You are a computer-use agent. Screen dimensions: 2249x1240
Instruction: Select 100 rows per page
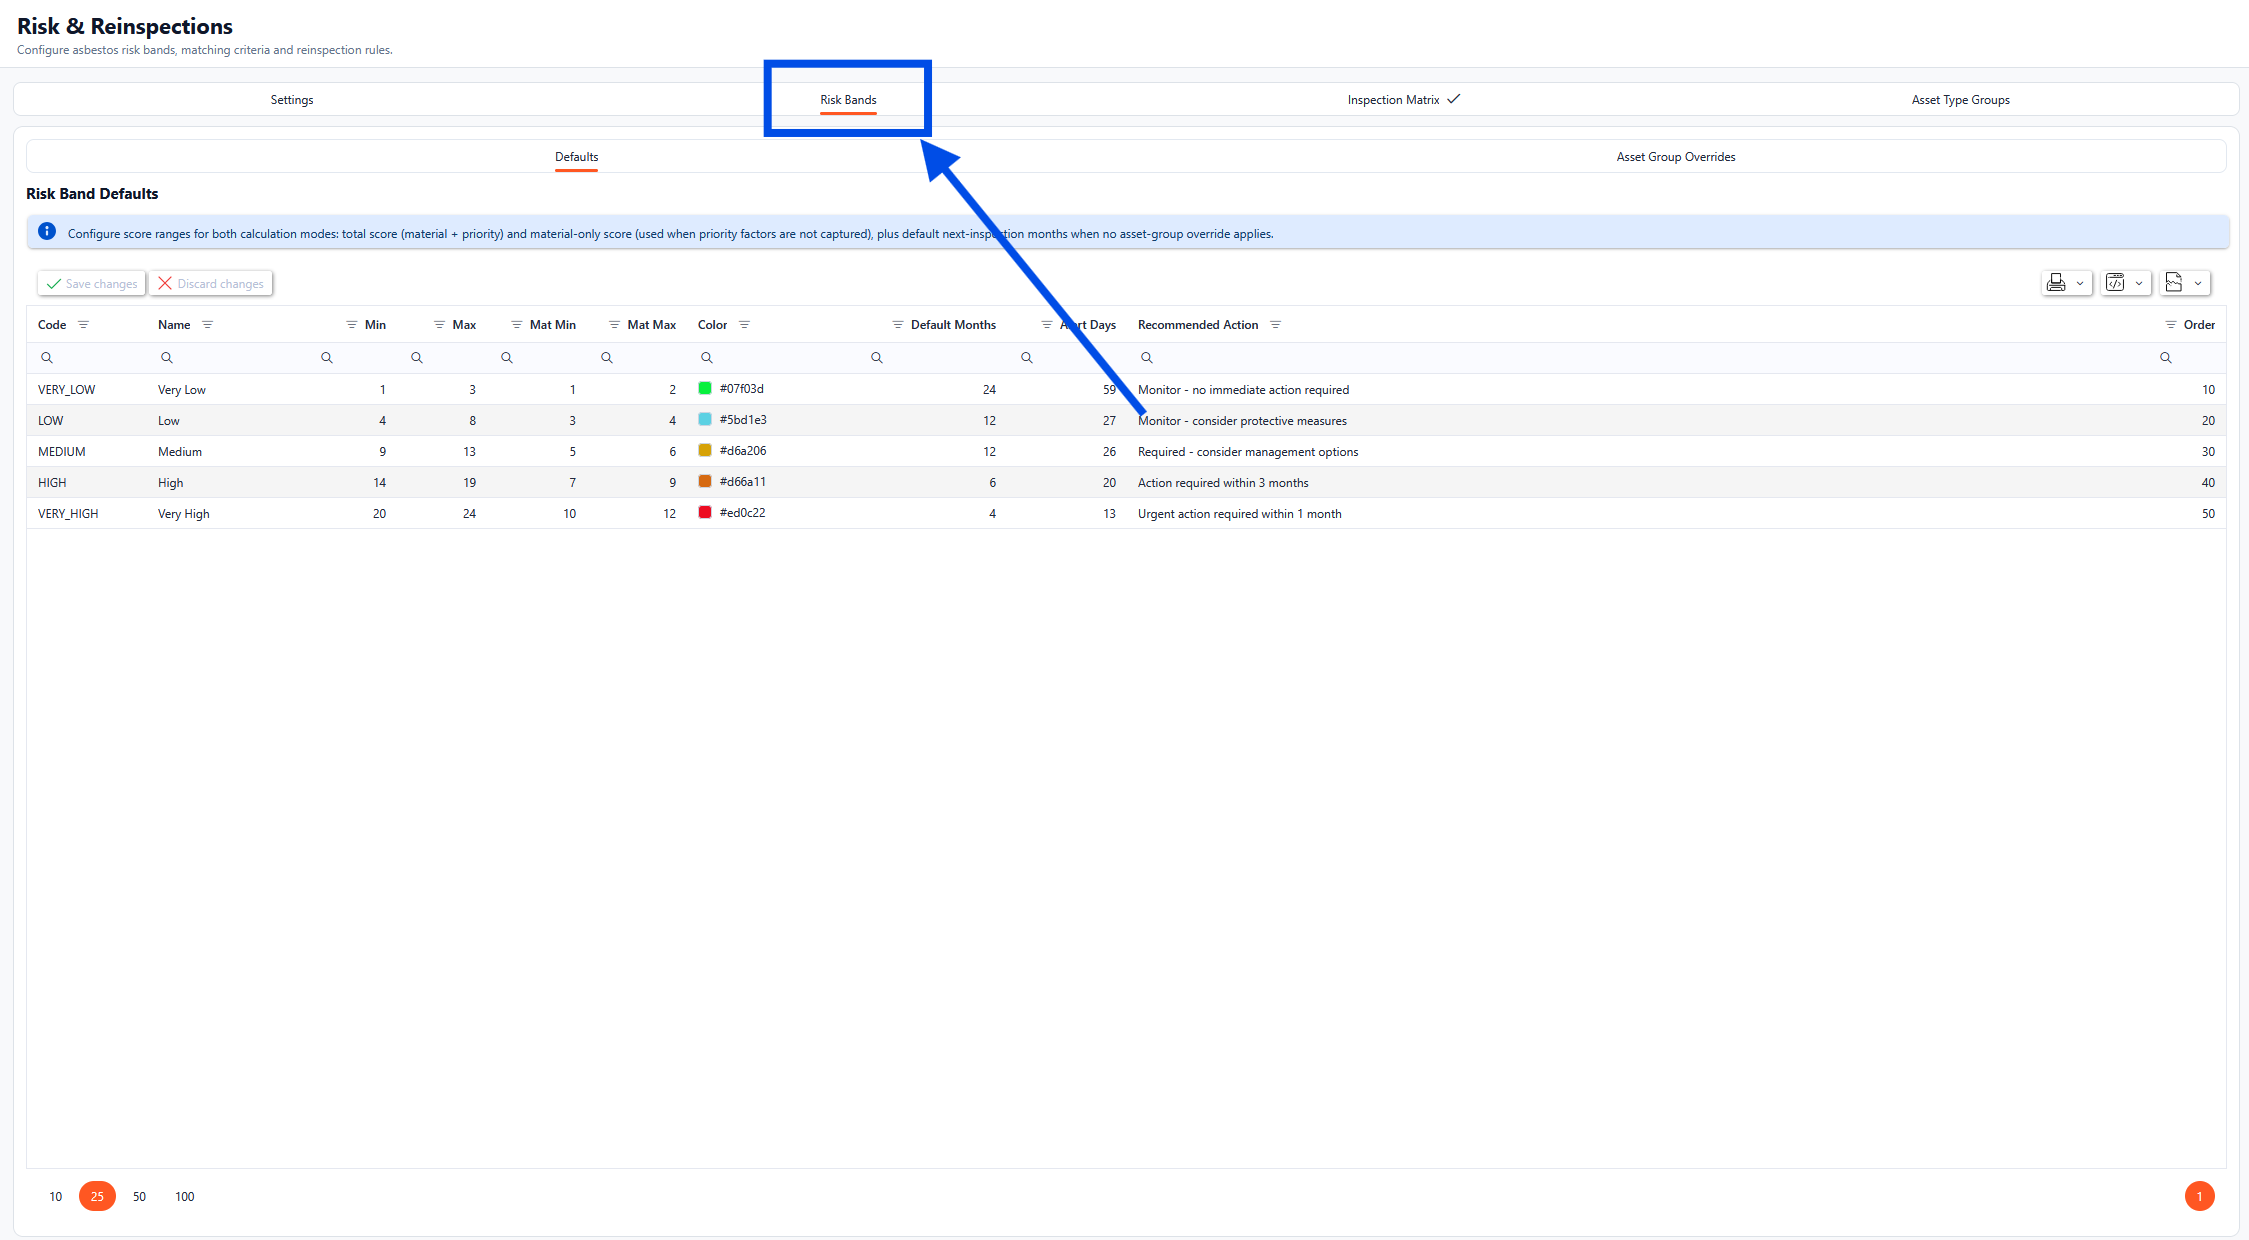pyautogui.click(x=185, y=1196)
